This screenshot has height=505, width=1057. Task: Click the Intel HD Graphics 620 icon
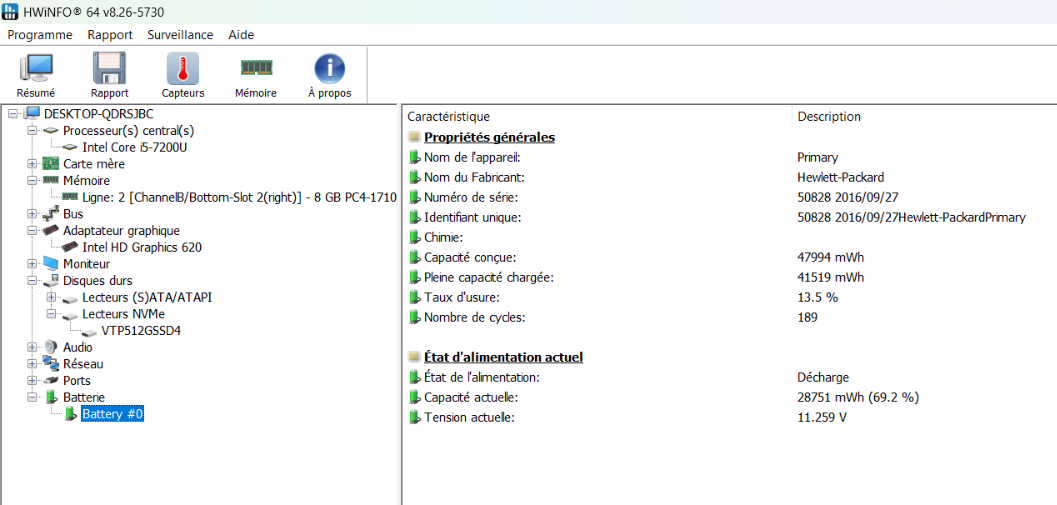pos(71,247)
